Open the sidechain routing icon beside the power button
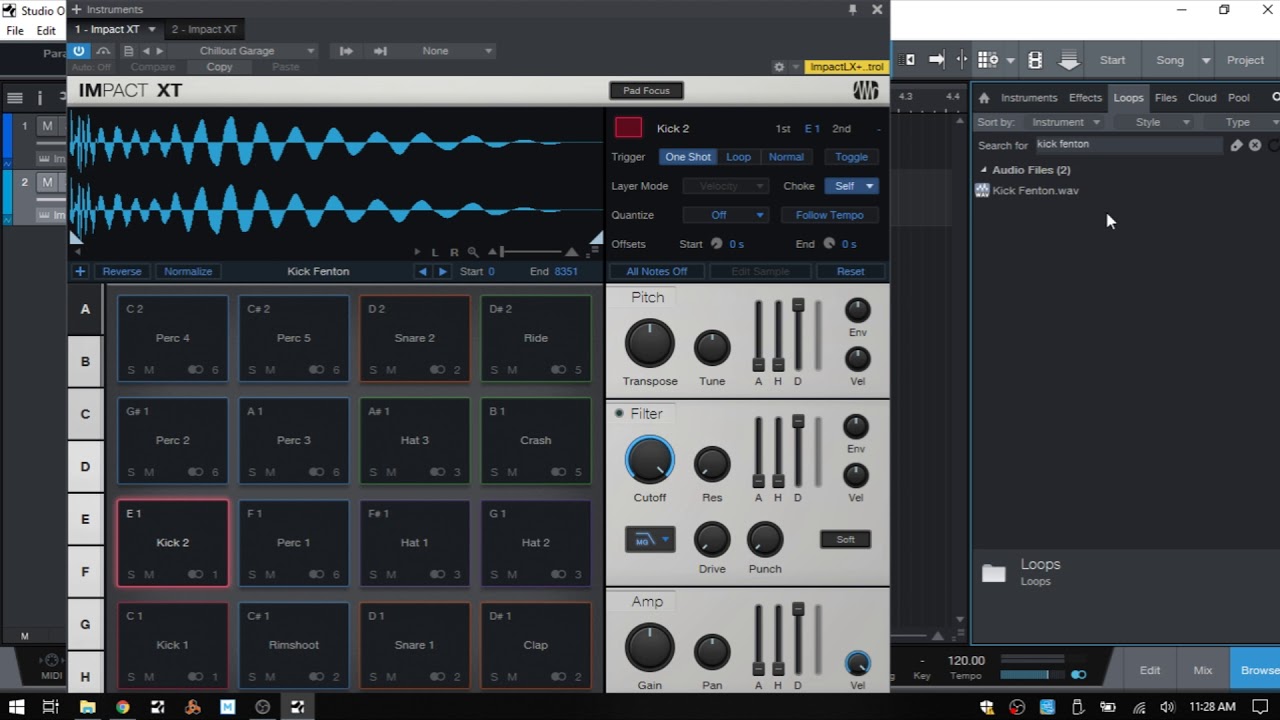 (x=103, y=51)
